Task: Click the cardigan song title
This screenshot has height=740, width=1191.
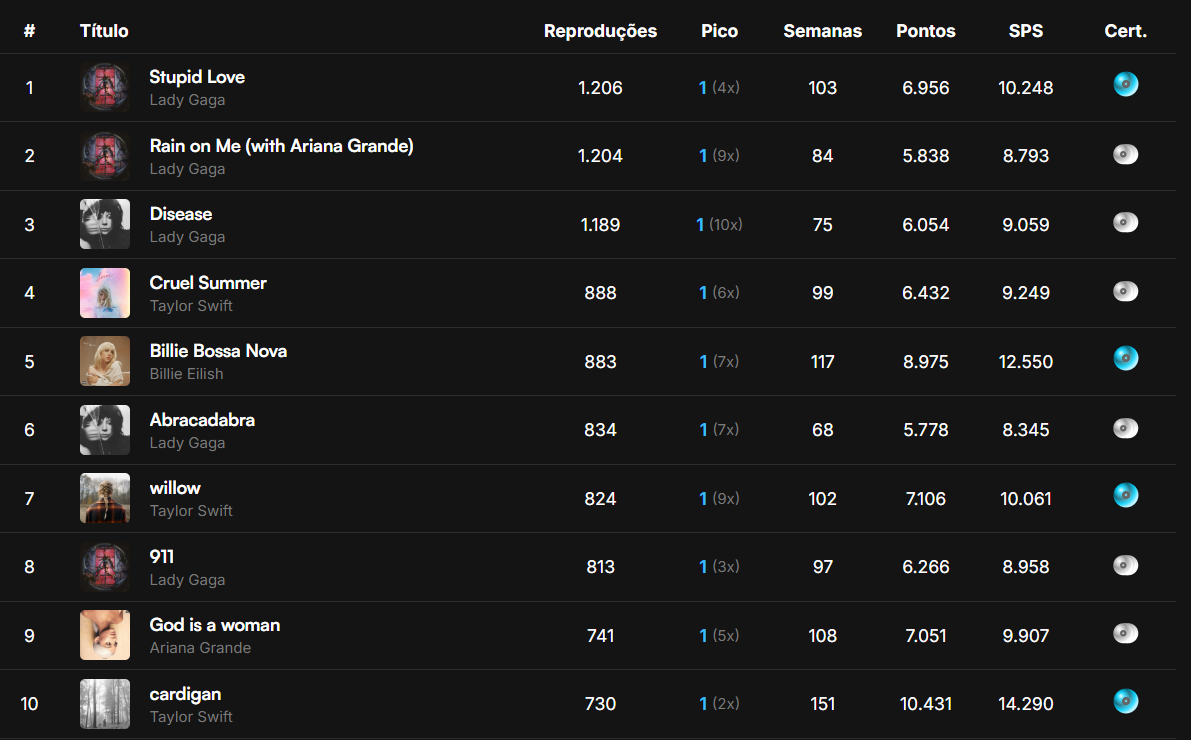Action: point(185,694)
